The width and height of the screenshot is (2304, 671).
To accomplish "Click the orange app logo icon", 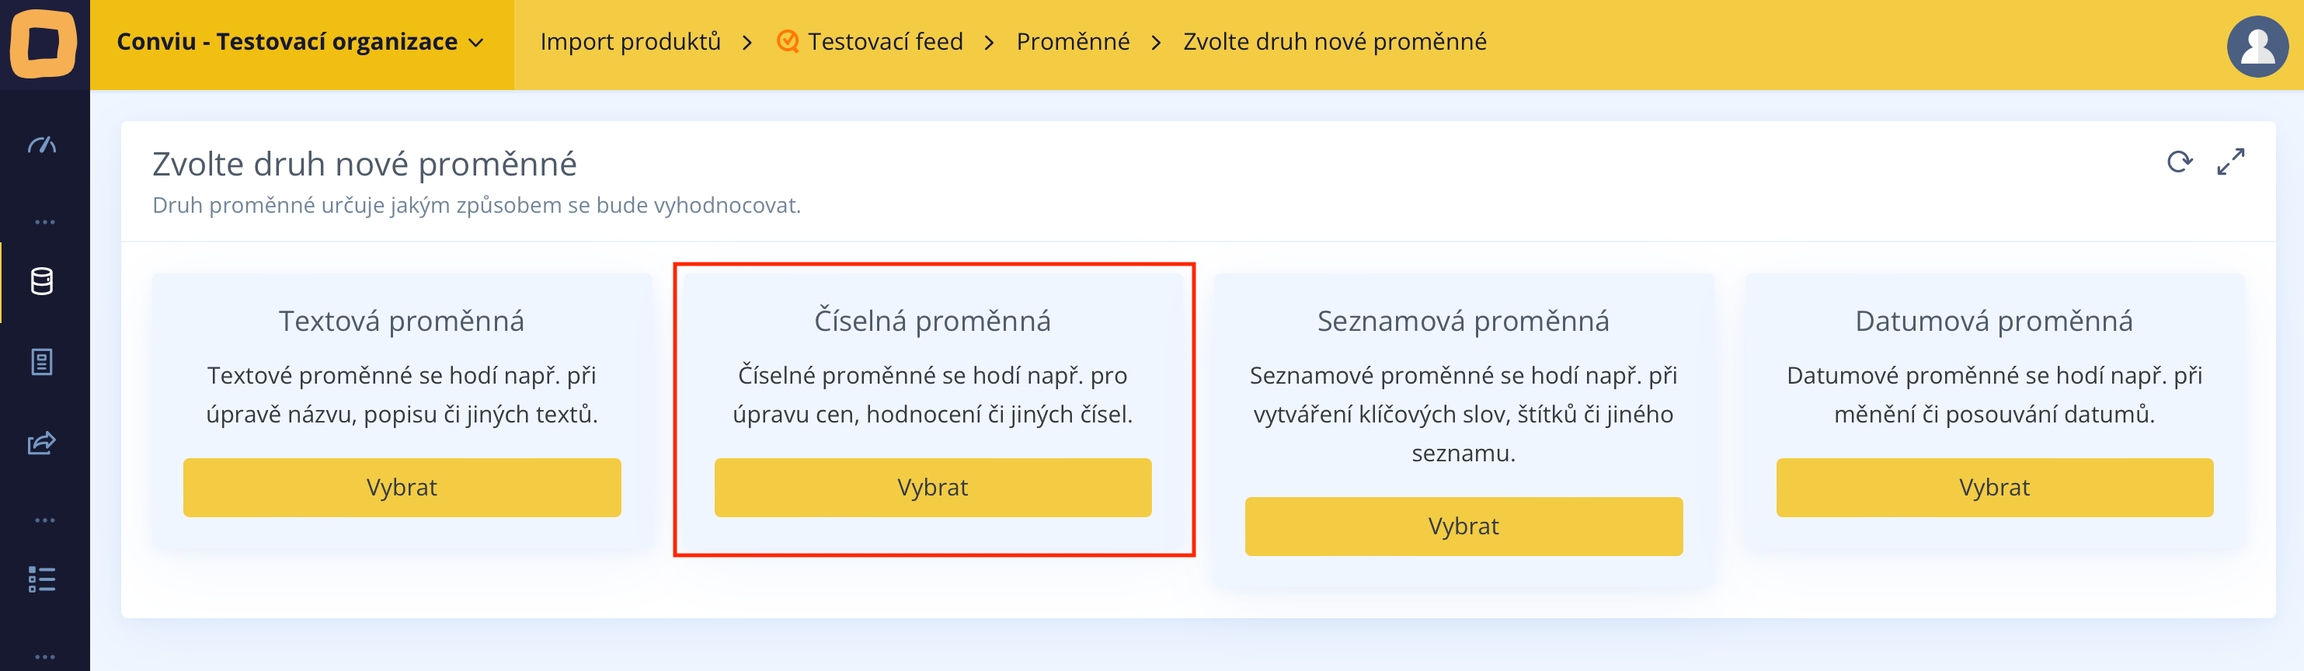I will [44, 43].
